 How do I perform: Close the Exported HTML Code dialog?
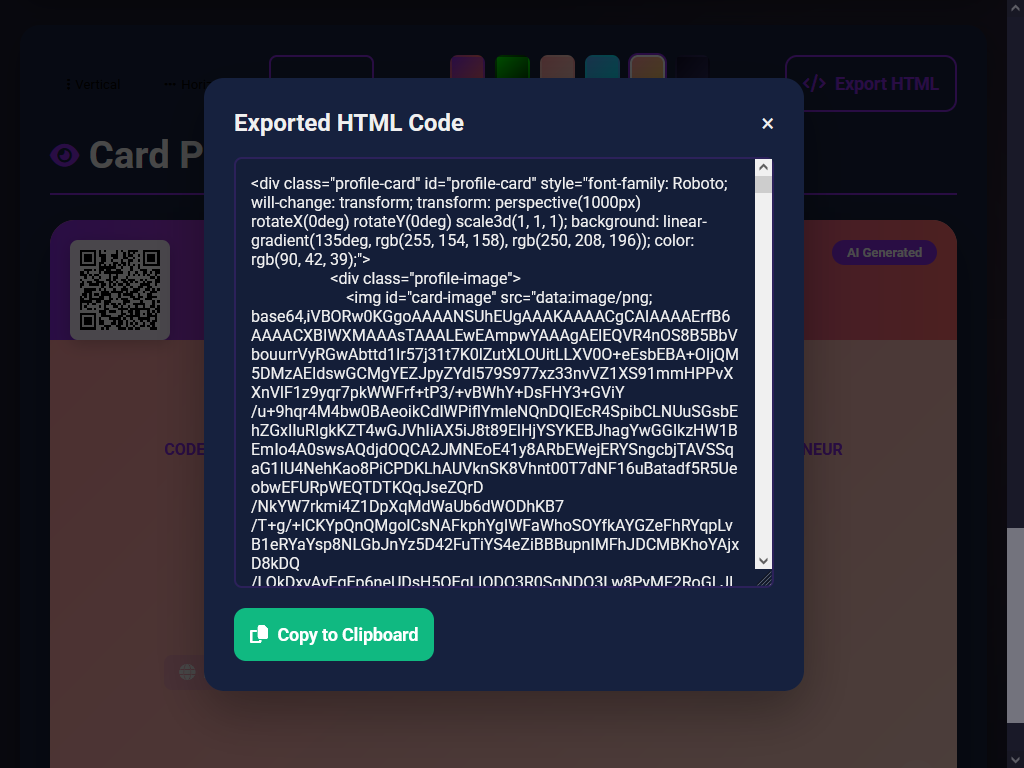click(x=767, y=123)
